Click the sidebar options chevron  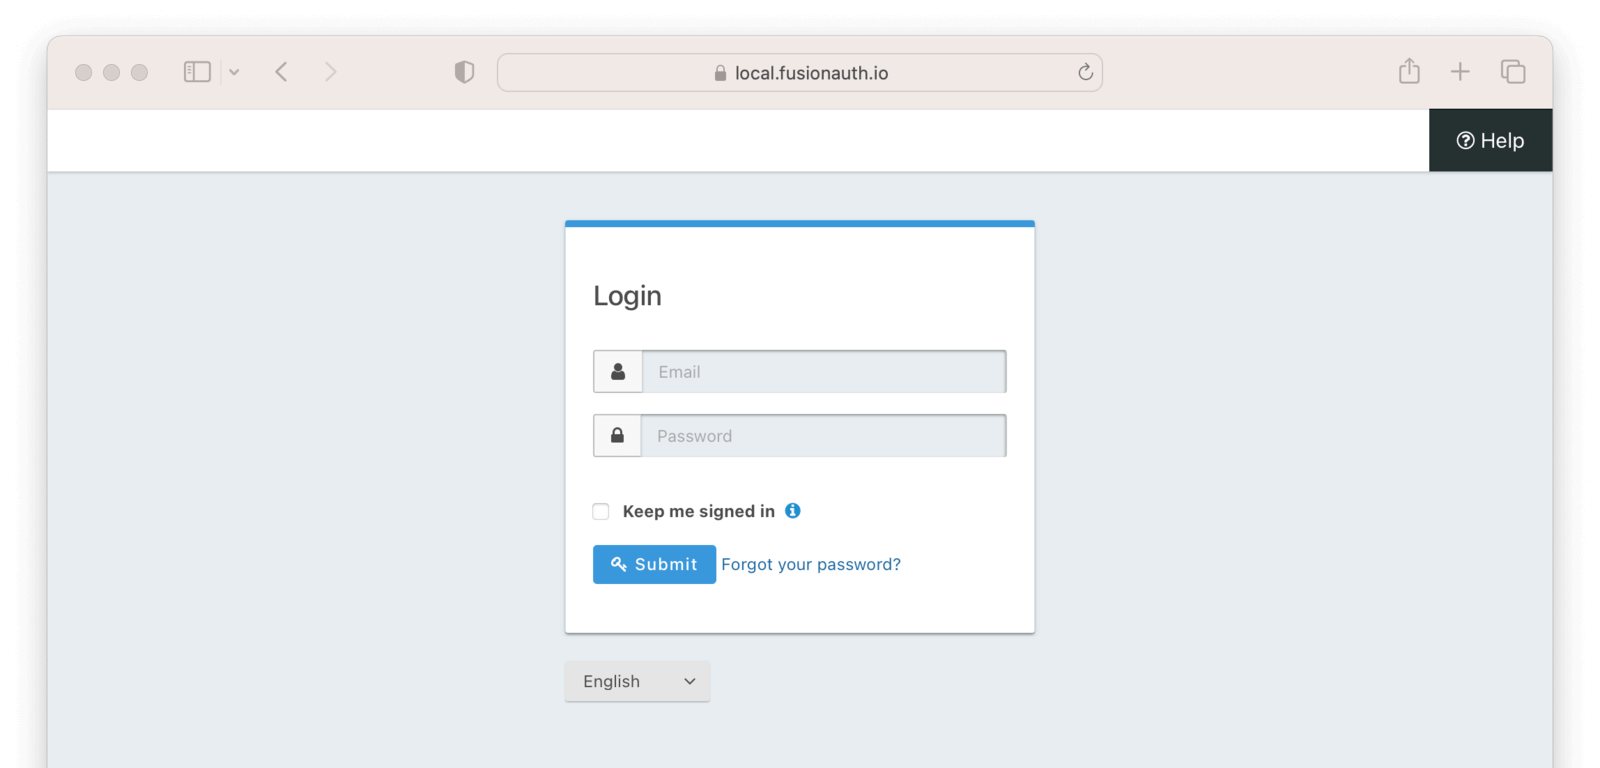[235, 71]
